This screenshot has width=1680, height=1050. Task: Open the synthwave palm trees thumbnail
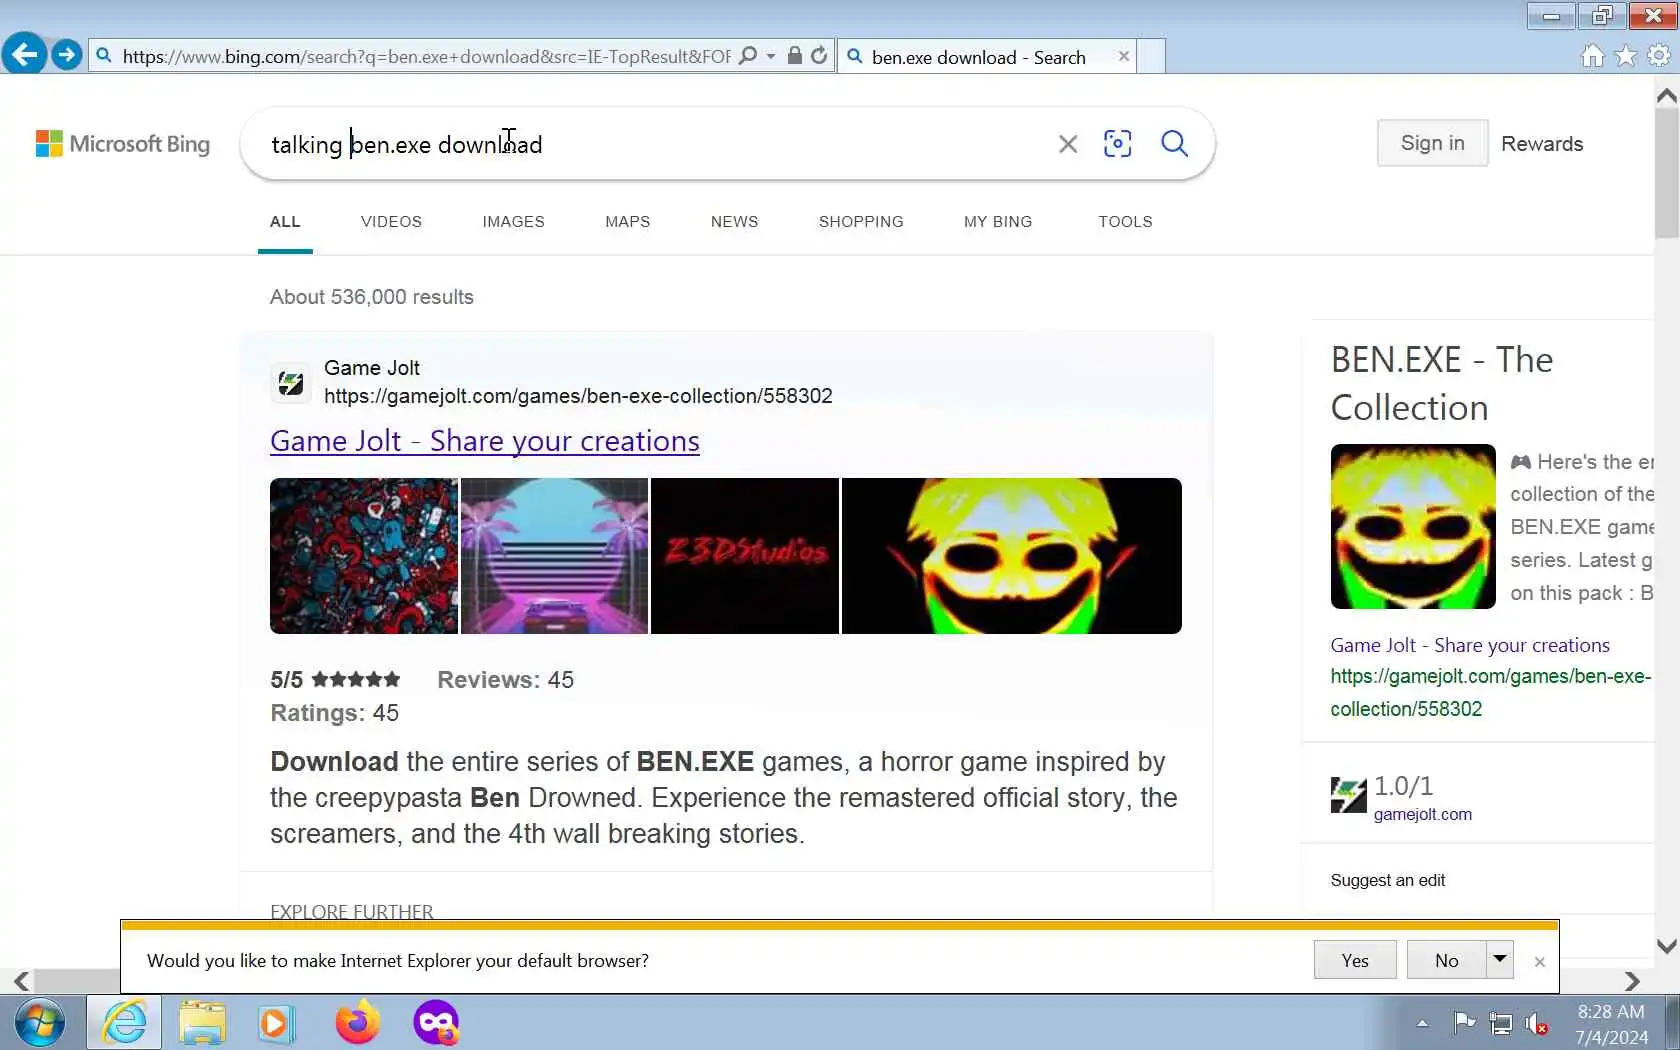(554, 556)
